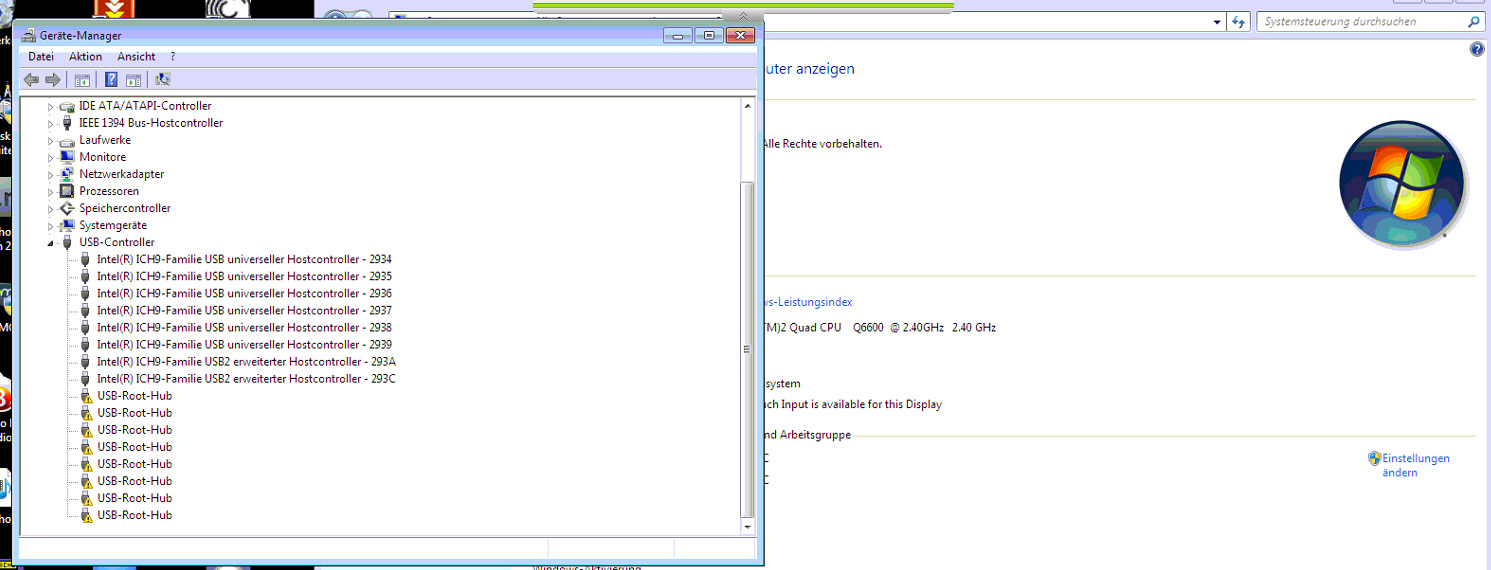Select the Prozessoren chip icon
This screenshot has height=570, width=1491.
(67, 191)
